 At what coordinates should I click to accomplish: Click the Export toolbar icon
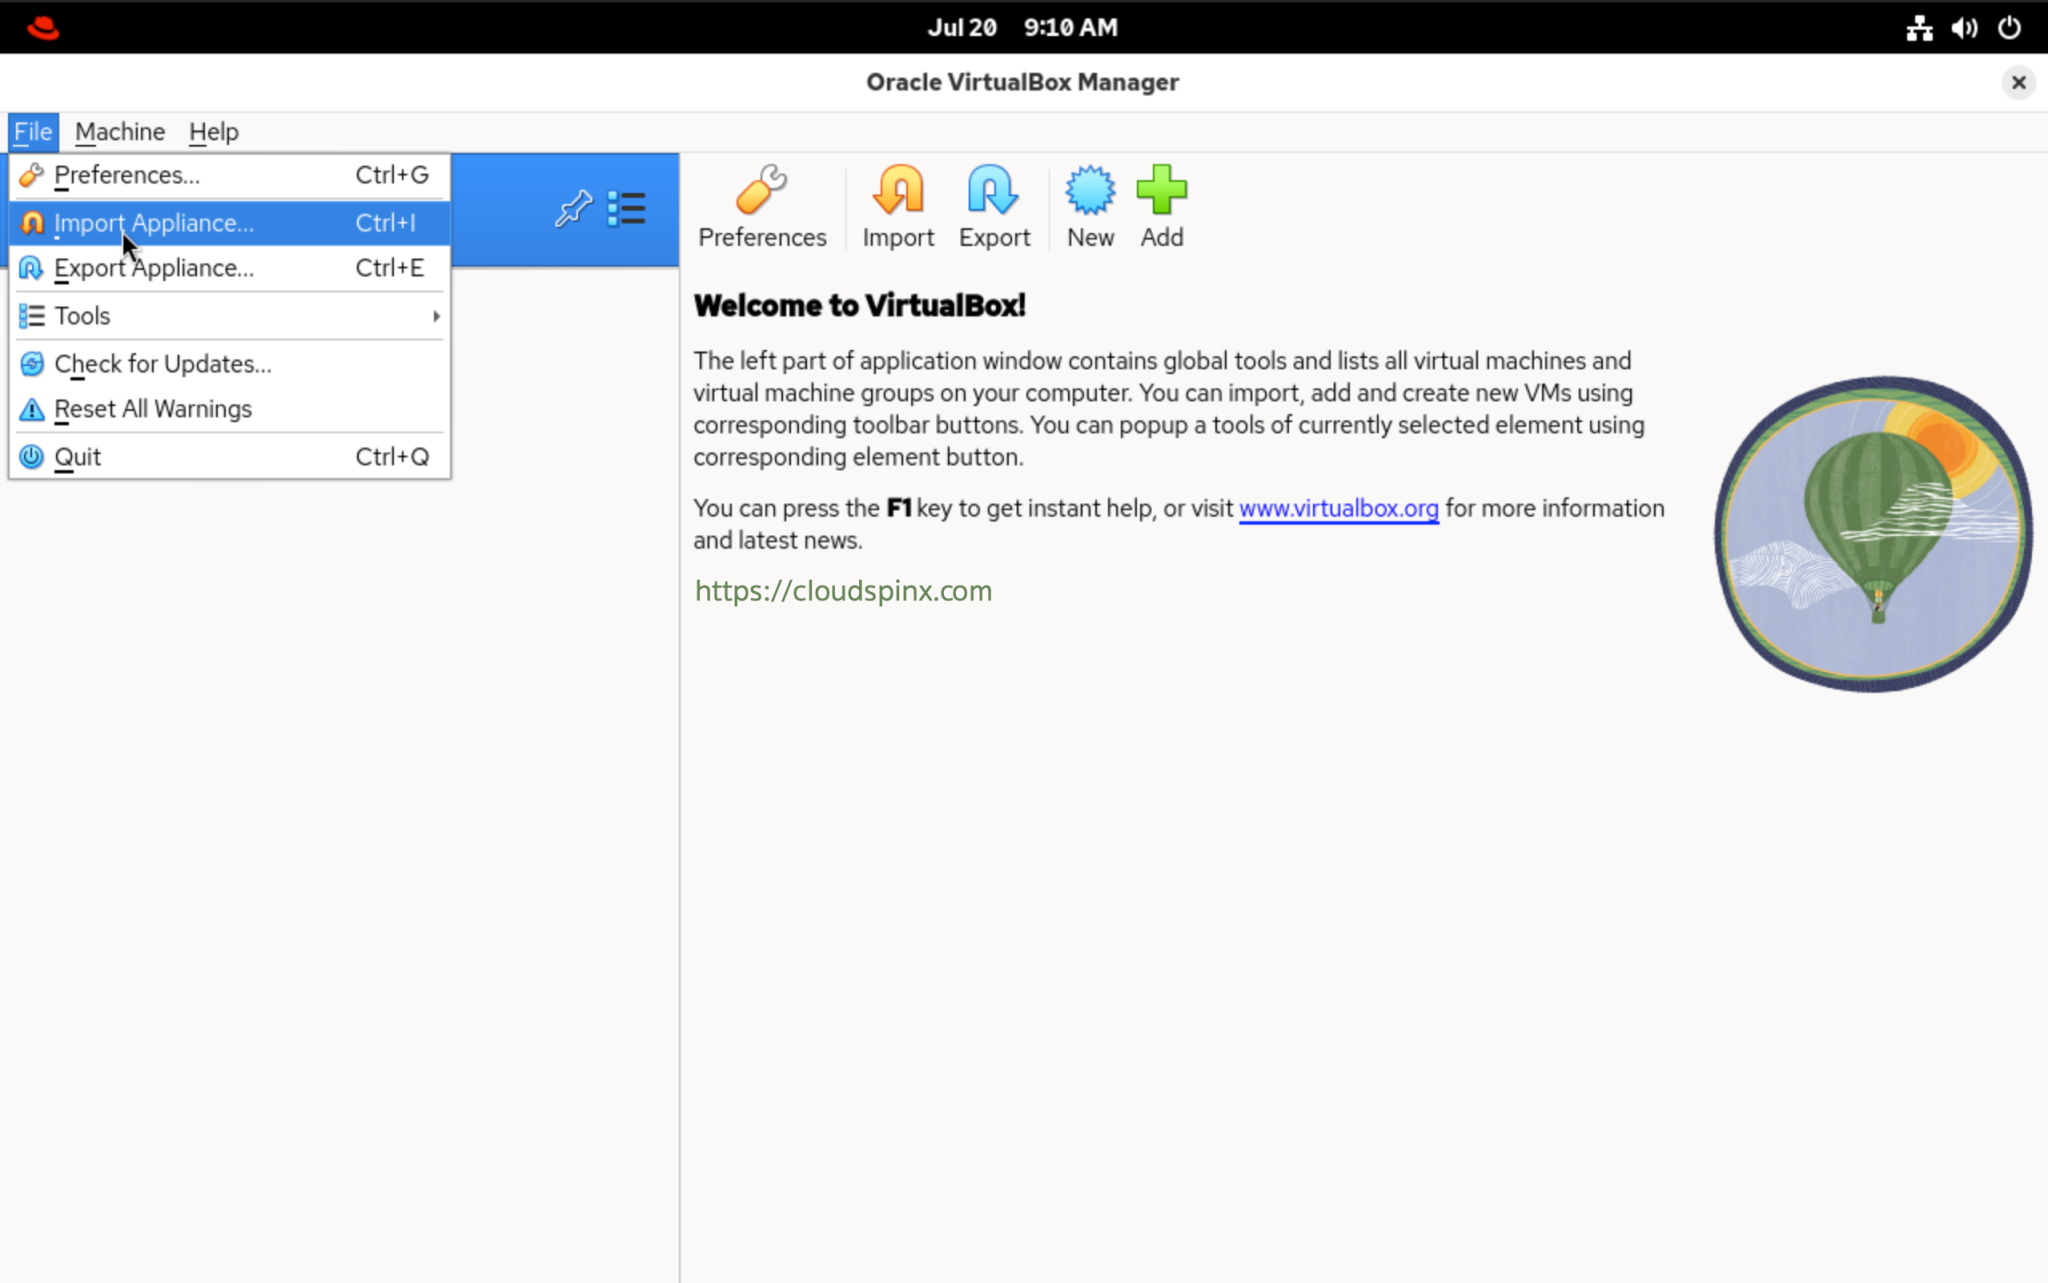(993, 205)
